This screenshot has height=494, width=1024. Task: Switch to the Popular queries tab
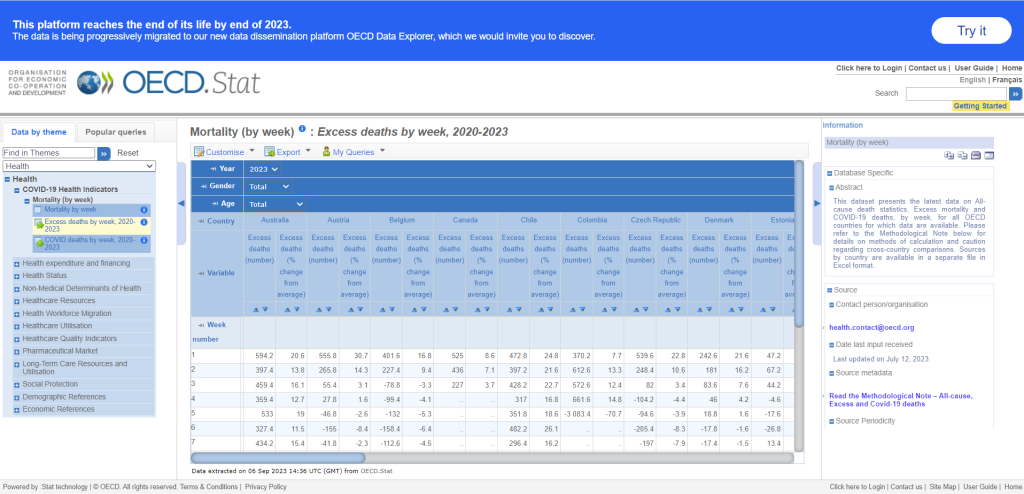coord(115,132)
